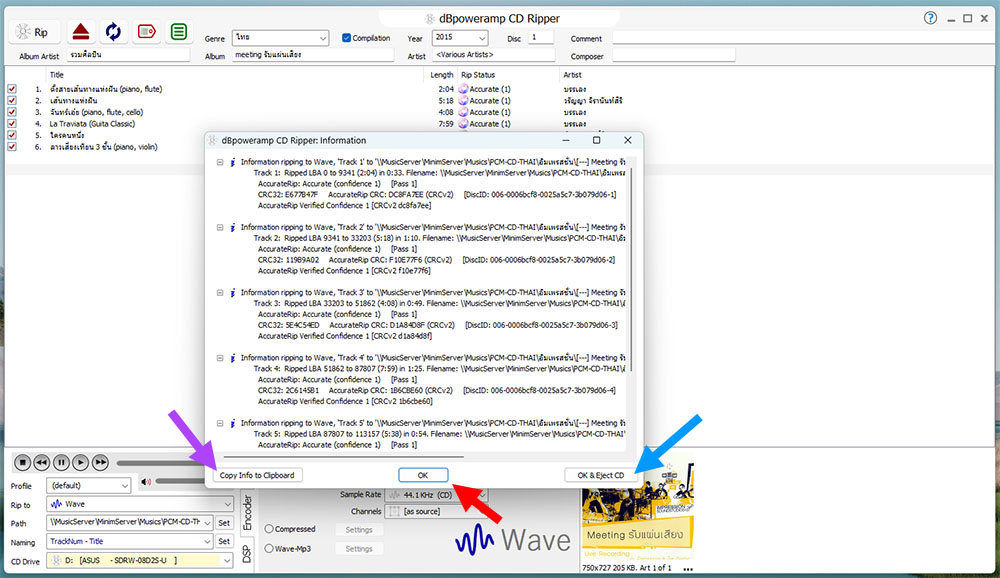Image resolution: width=1000 pixels, height=578 pixels.
Task: Click Copy Info to Clipboard button
Action: pos(257,475)
